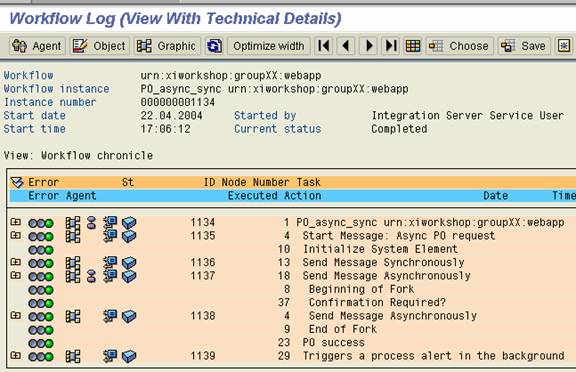Click status lights of Beginning of Fork row

[41, 290]
